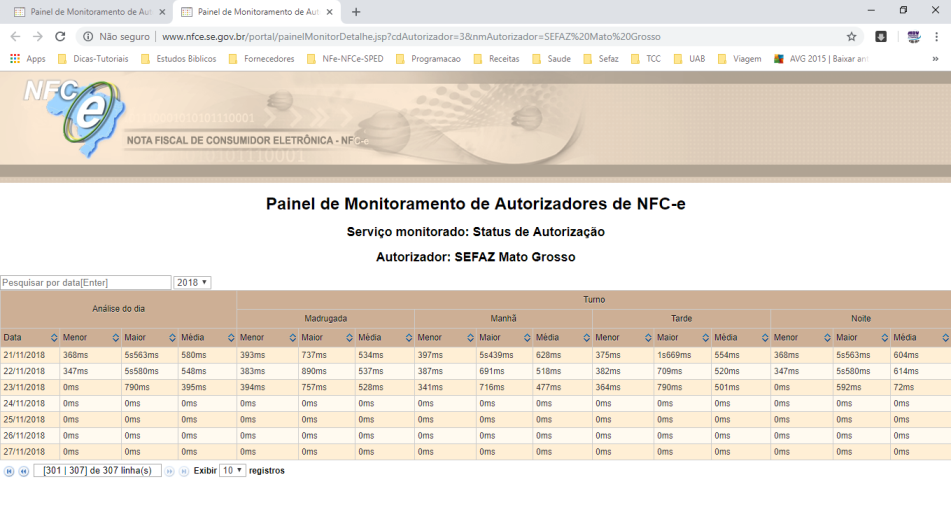Open the Chrome three-dot menu
Viewport: 951px width, 510px height.
click(x=936, y=36)
